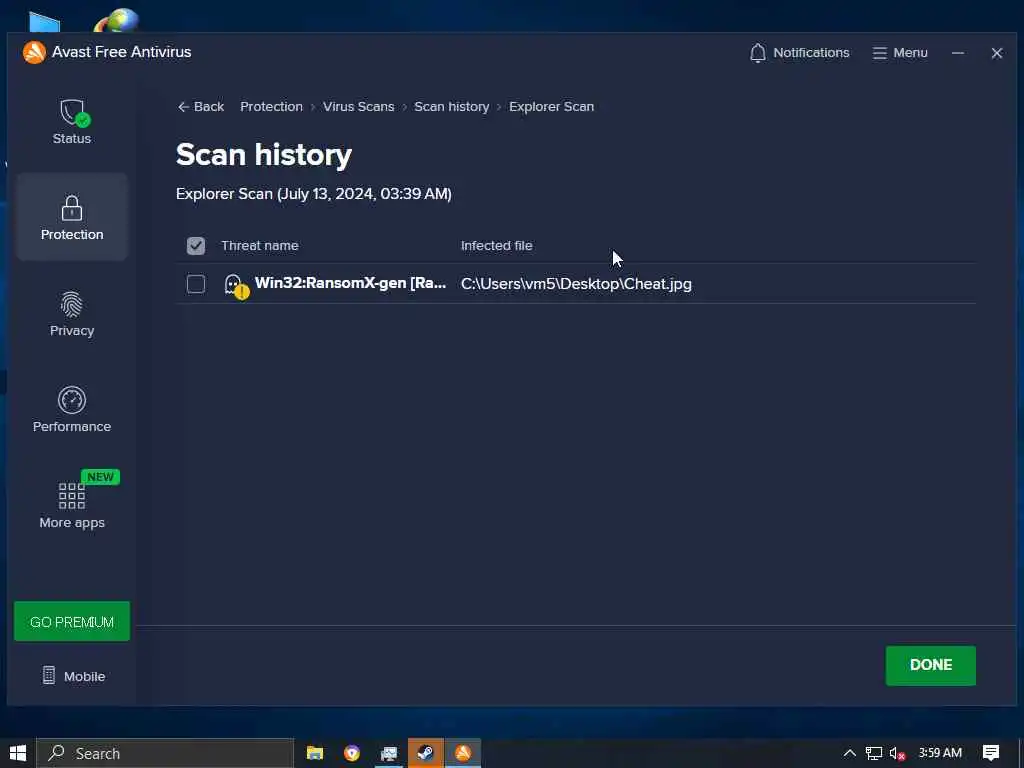Screen dimensions: 1024x768
Task: Click the taskbar Search box
Action: coord(165,753)
